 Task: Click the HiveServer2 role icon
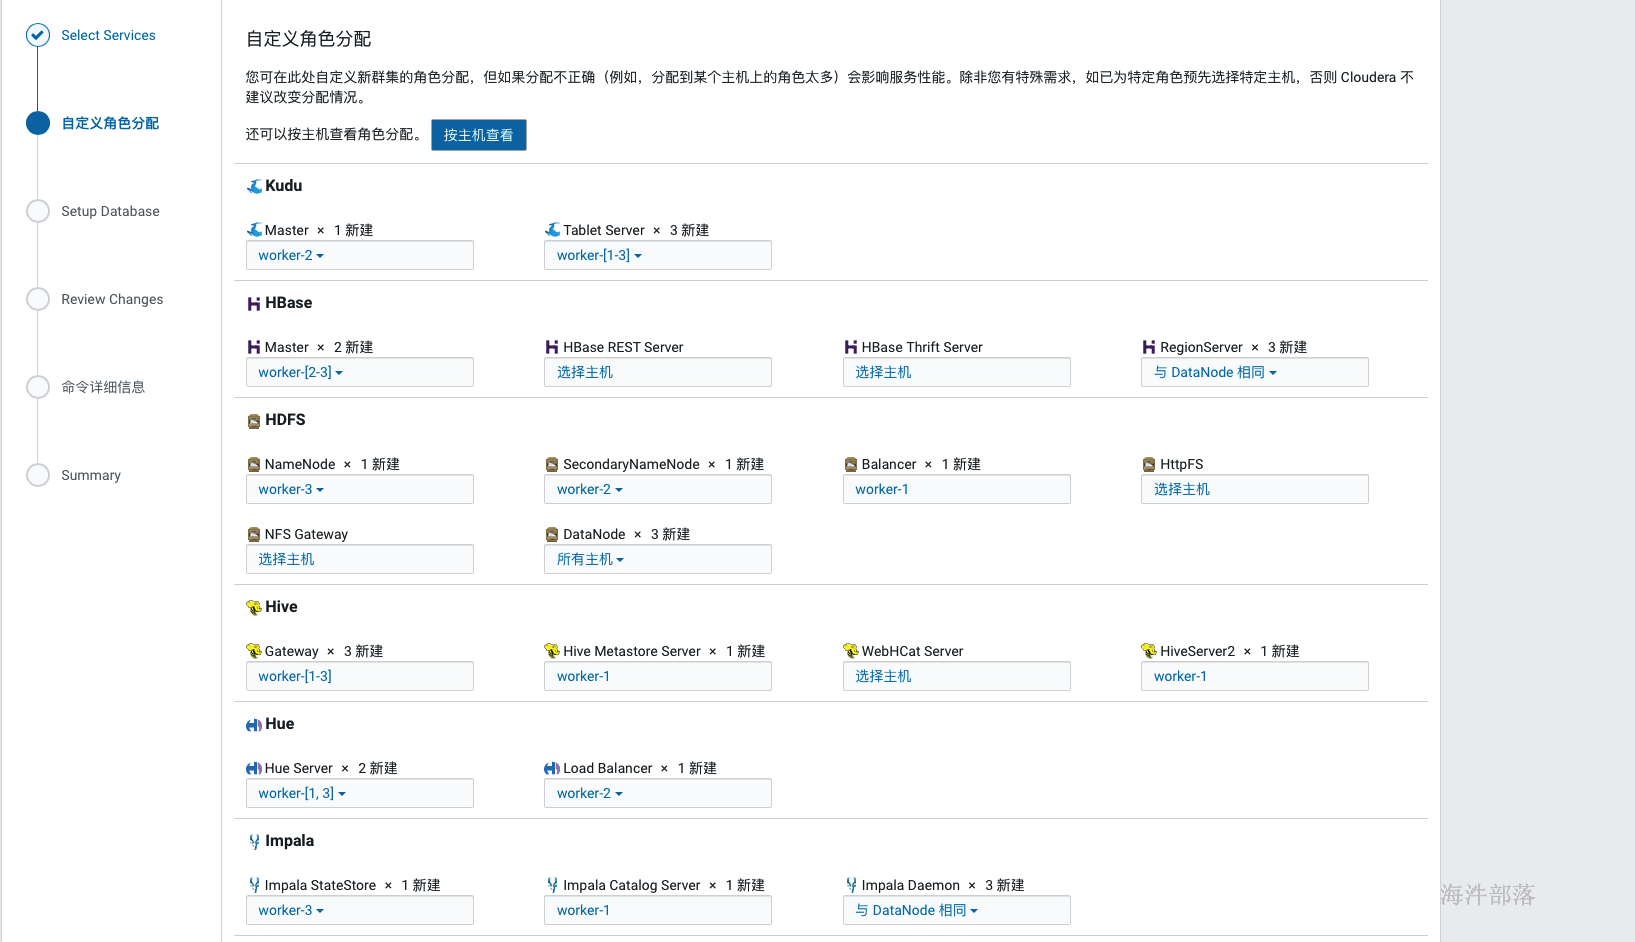click(x=1149, y=651)
